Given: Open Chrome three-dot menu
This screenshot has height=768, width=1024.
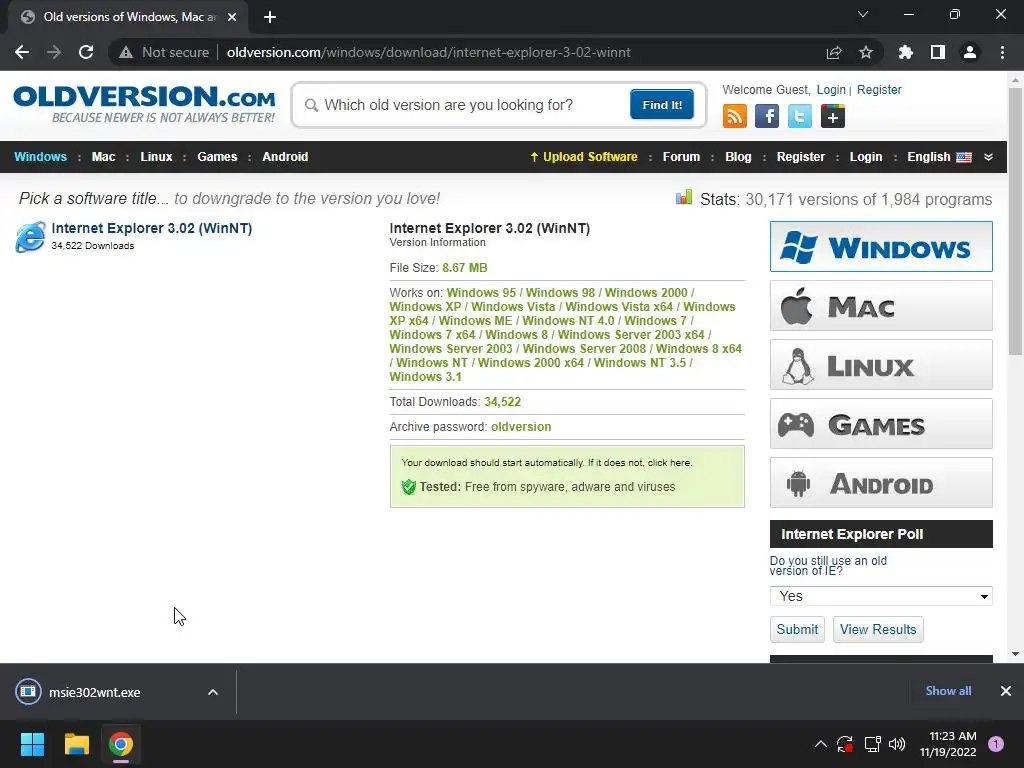Looking at the screenshot, I should [1002, 52].
